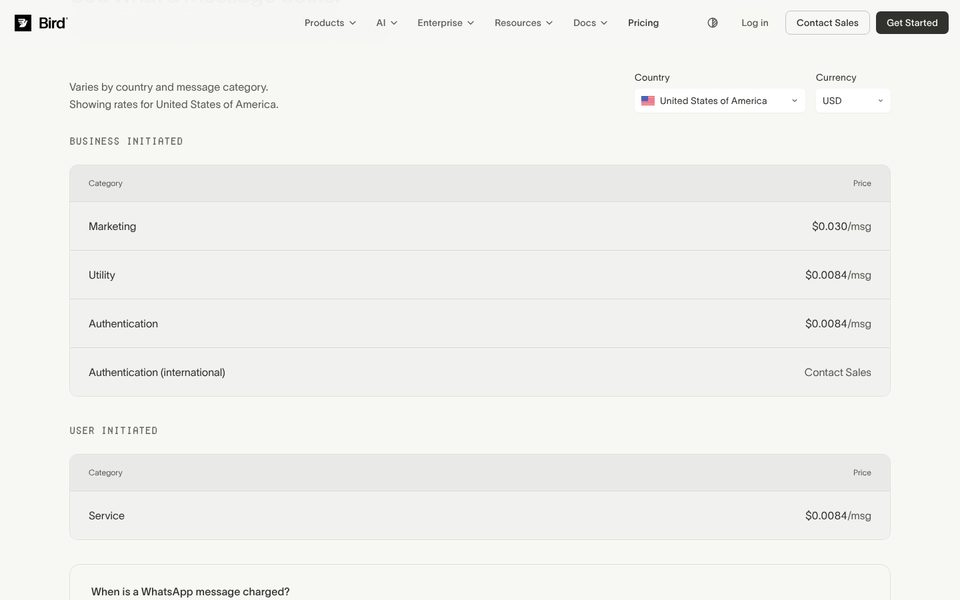Open the Country selector dropdown
Image resolution: width=960 pixels, height=600 pixels.
[x=719, y=101]
